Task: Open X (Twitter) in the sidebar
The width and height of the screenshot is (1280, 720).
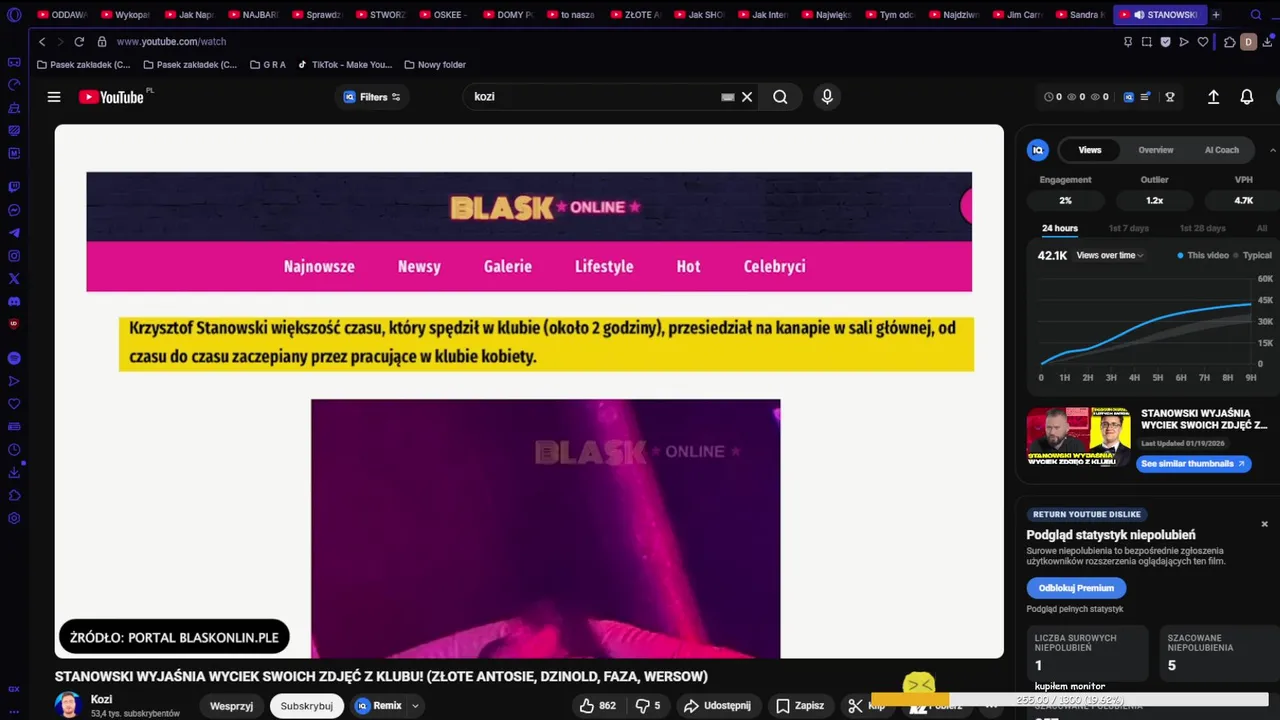Action: (14, 279)
